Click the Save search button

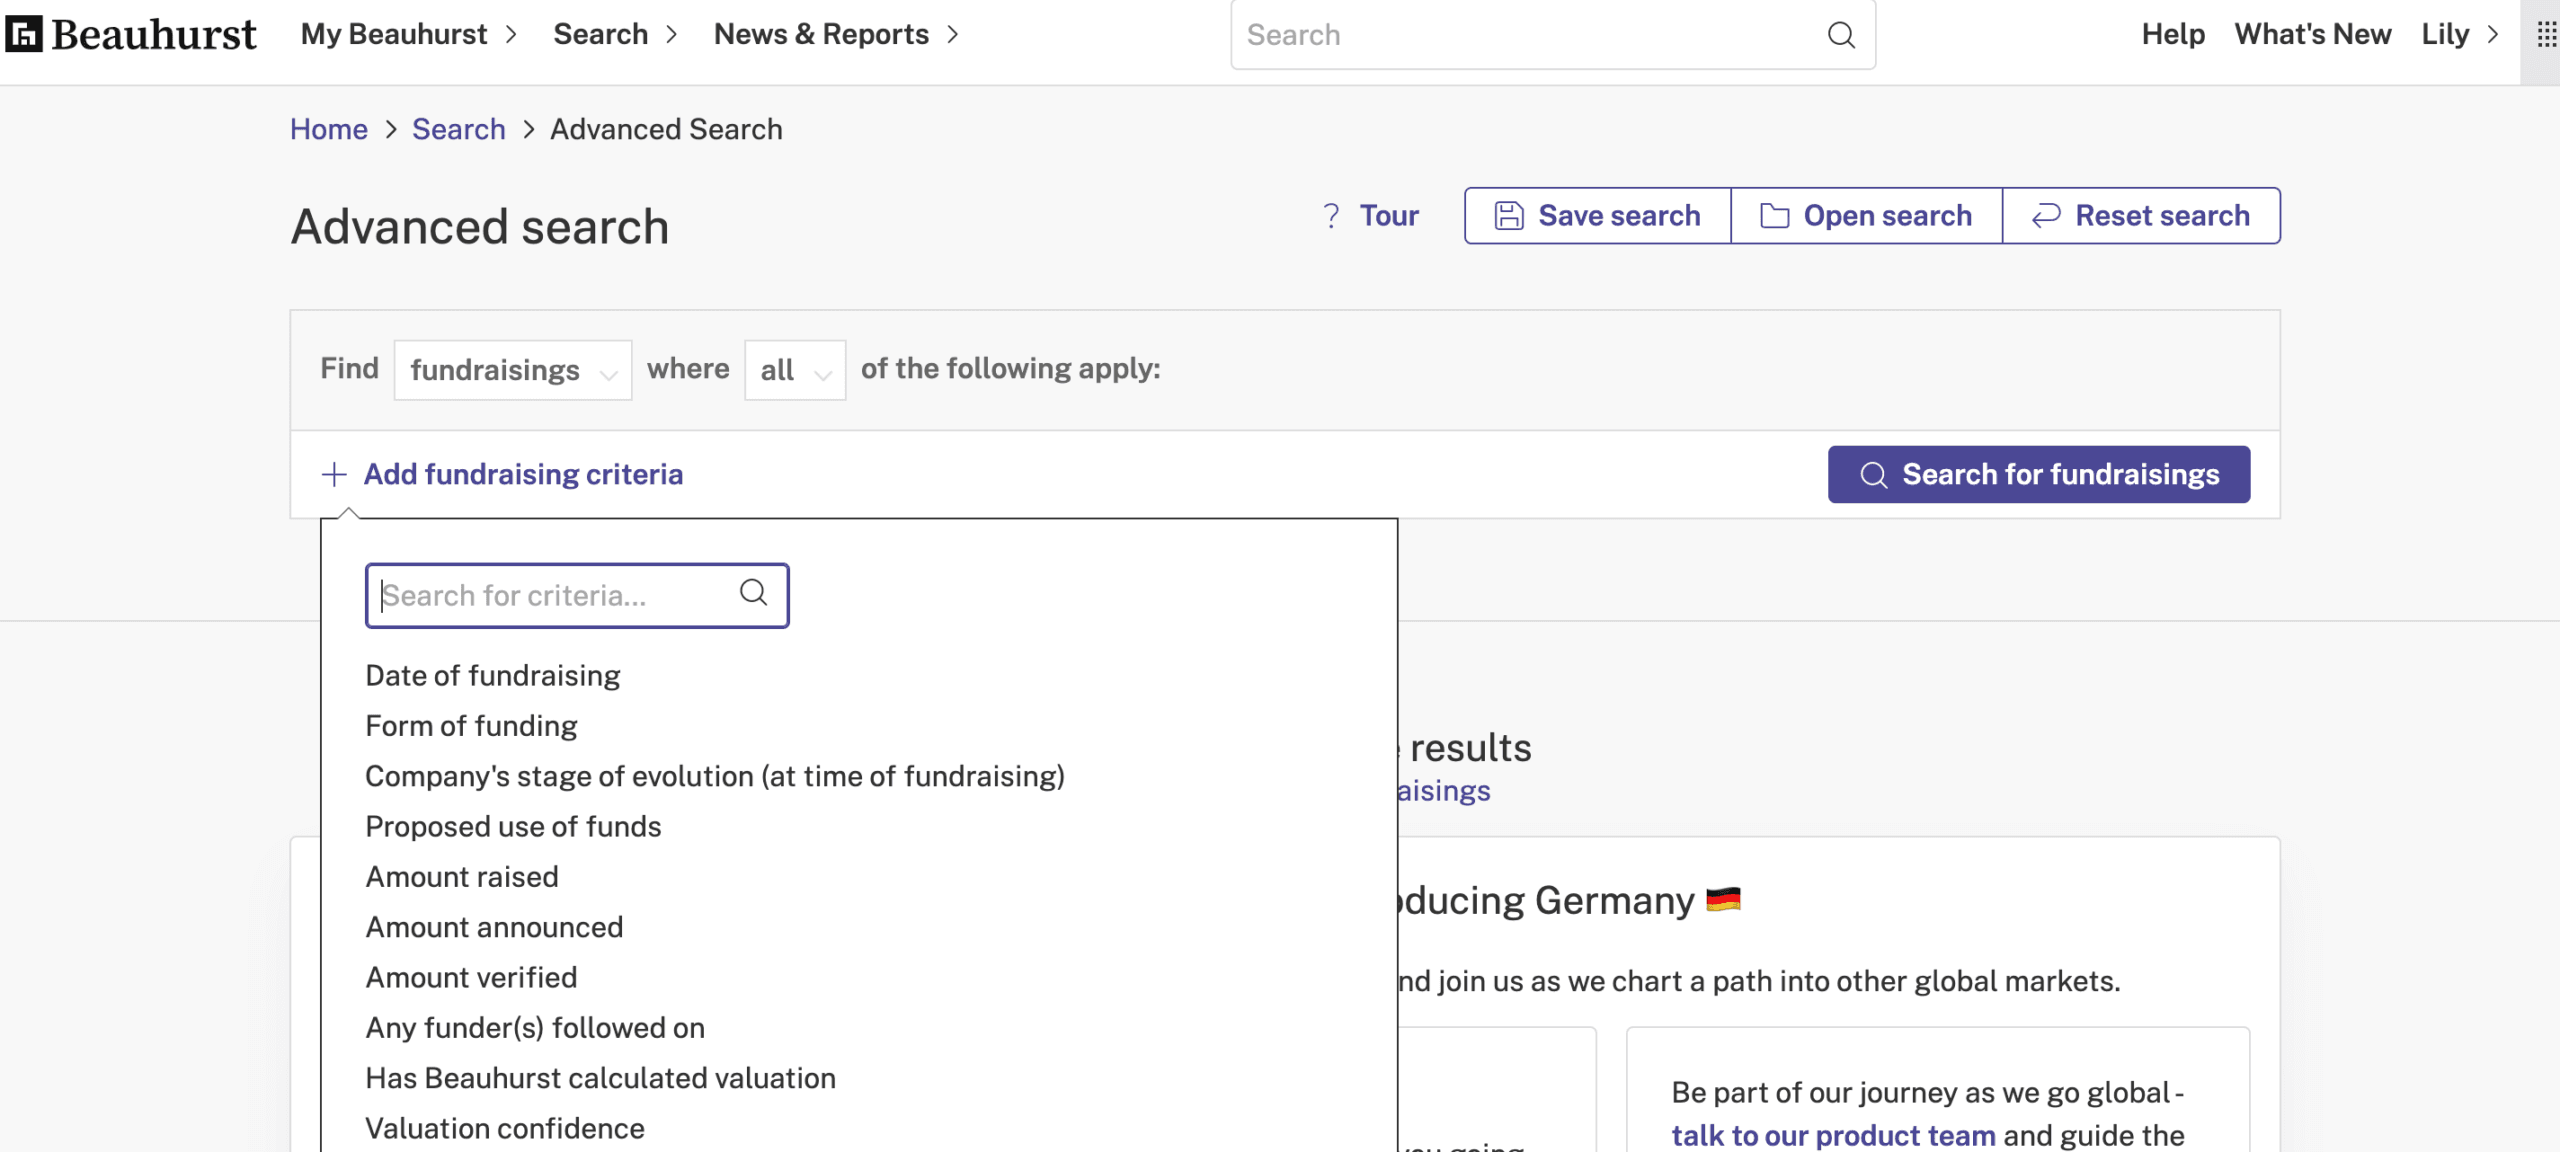(x=1598, y=216)
